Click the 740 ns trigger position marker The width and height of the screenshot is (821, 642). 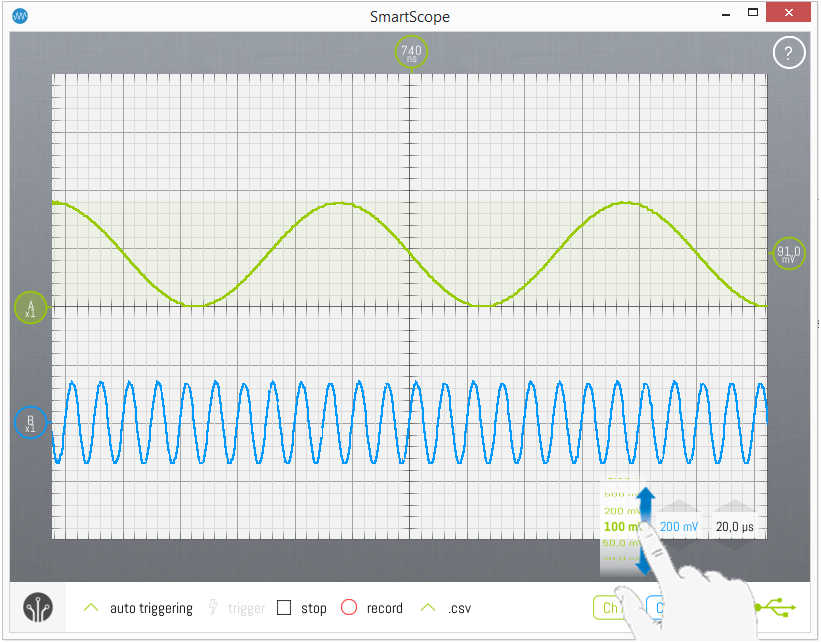[x=411, y=53]
